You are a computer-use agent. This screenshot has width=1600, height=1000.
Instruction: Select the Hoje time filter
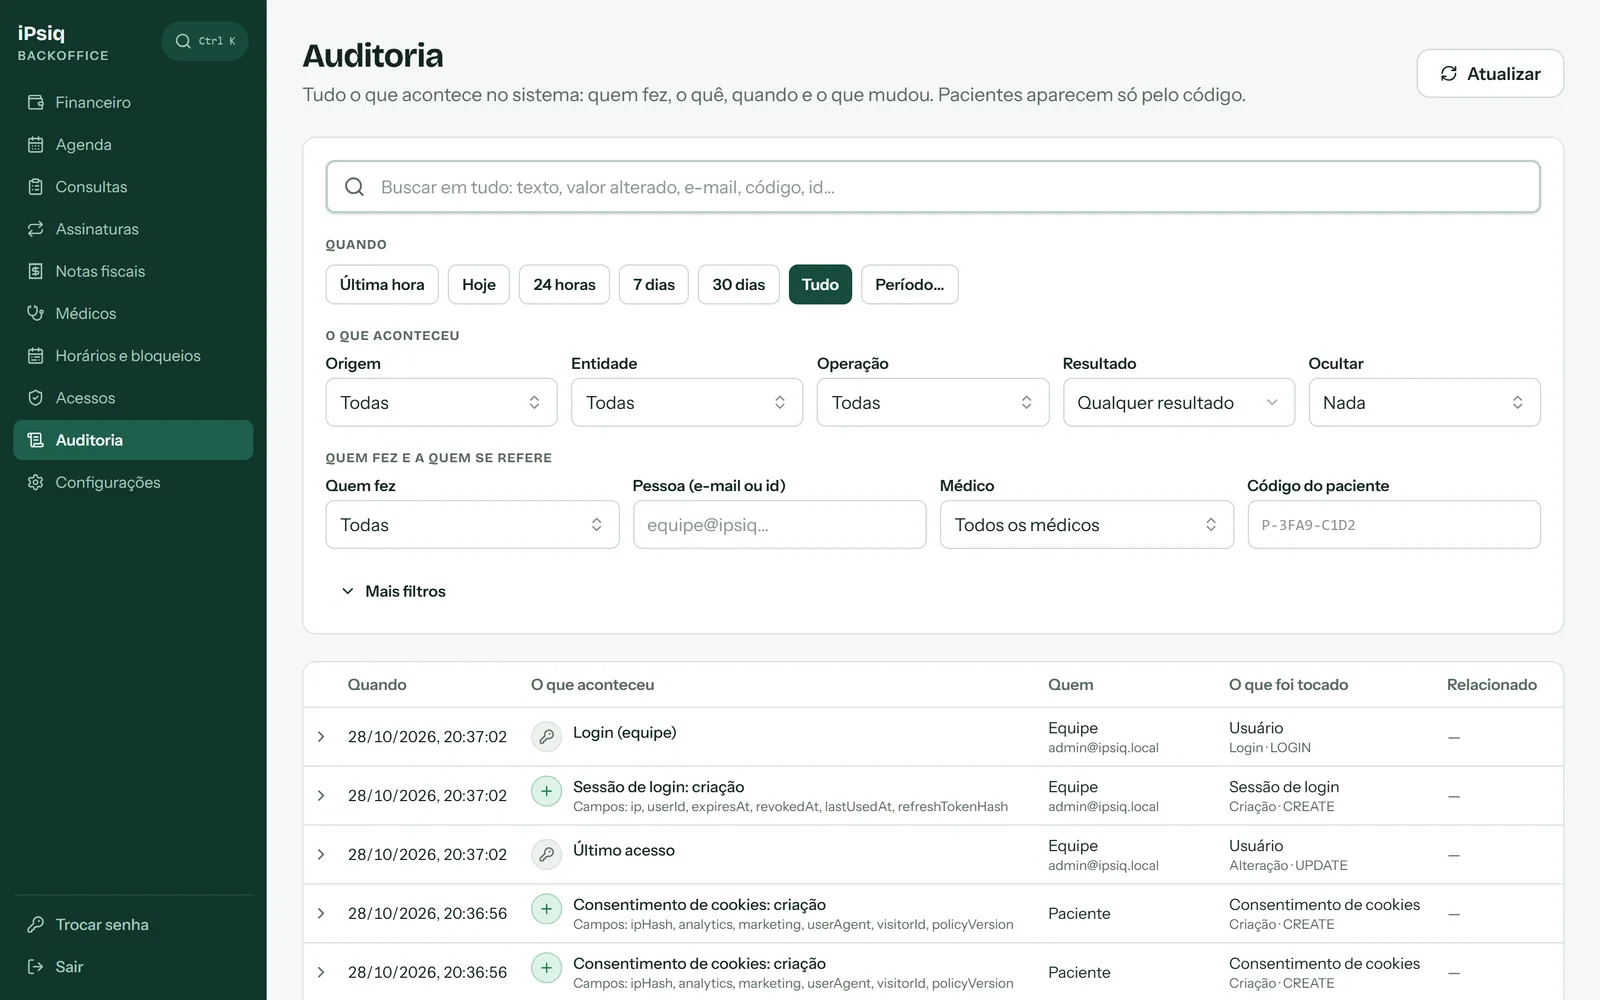479,284
